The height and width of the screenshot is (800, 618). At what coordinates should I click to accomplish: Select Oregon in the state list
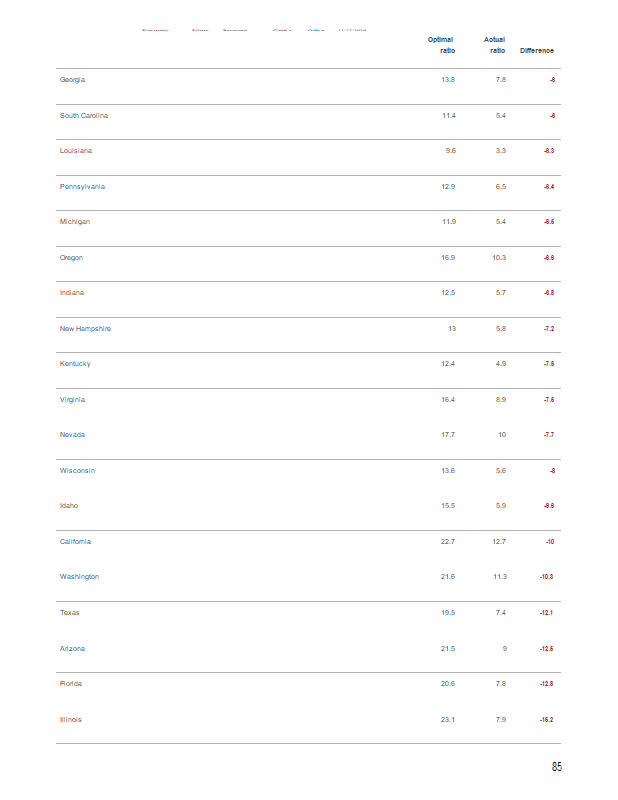(x=72, y=257)
